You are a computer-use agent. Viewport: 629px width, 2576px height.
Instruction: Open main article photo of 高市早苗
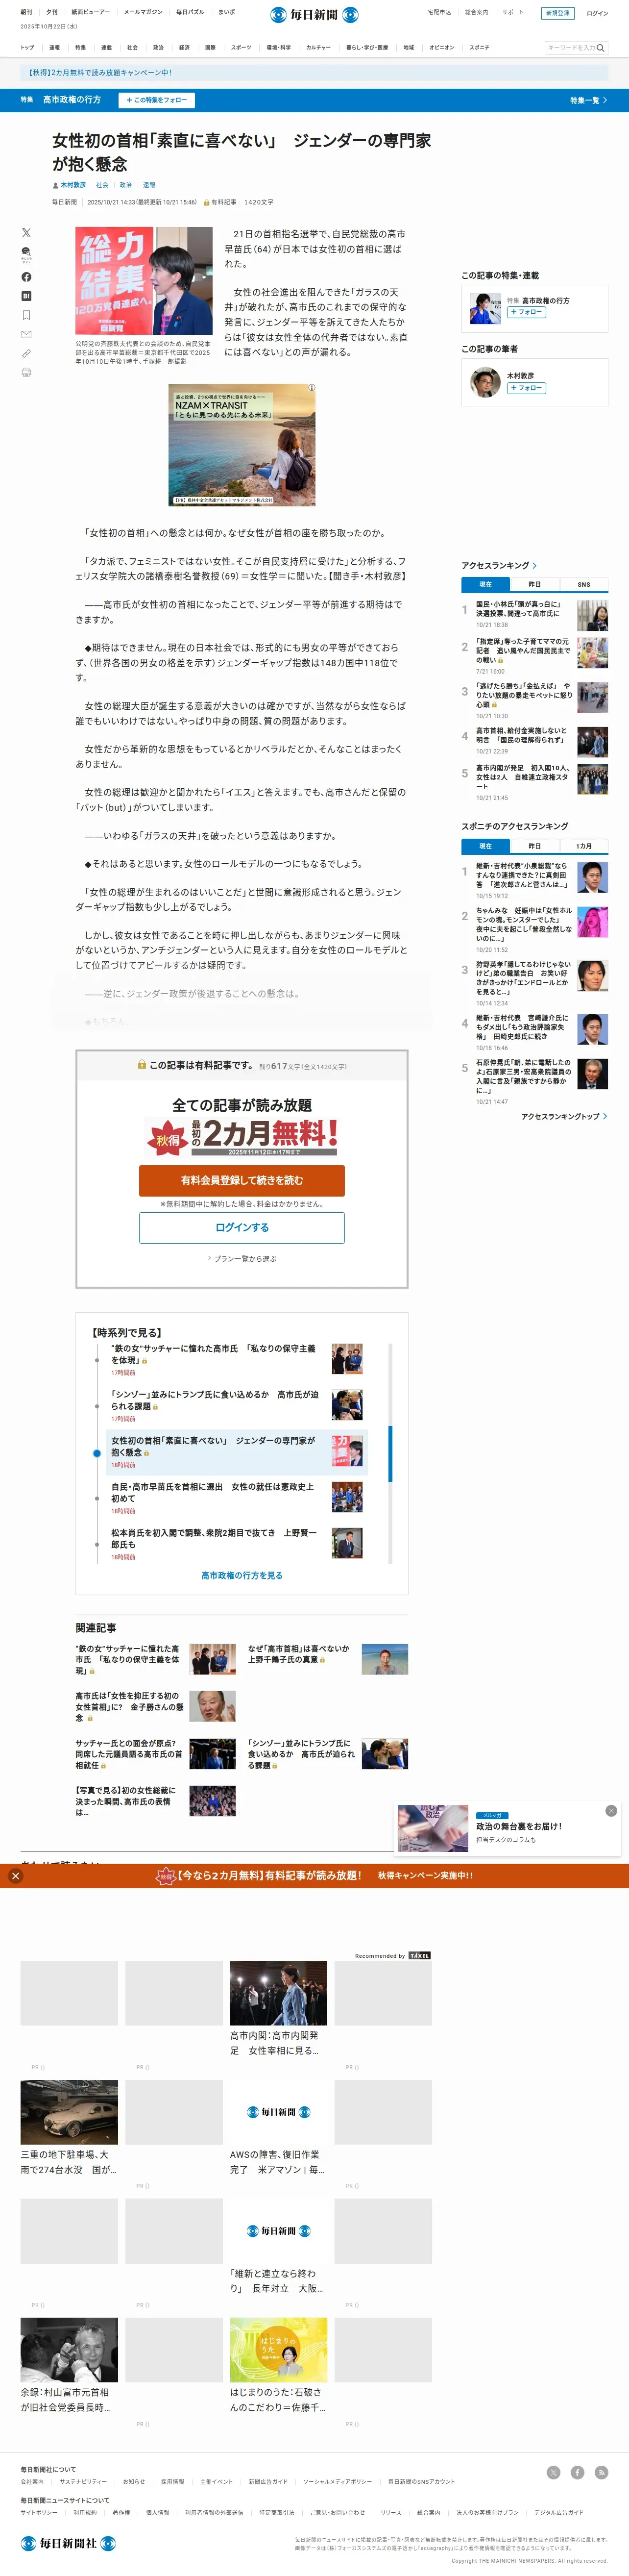(x=144, y=281)
